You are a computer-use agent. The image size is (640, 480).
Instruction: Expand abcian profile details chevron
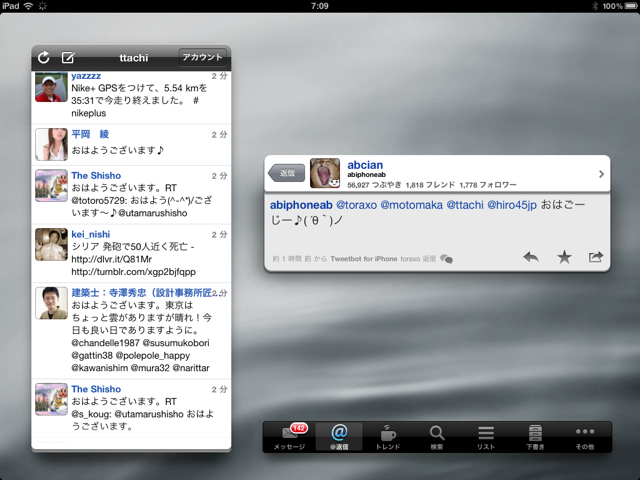[600, 174]
